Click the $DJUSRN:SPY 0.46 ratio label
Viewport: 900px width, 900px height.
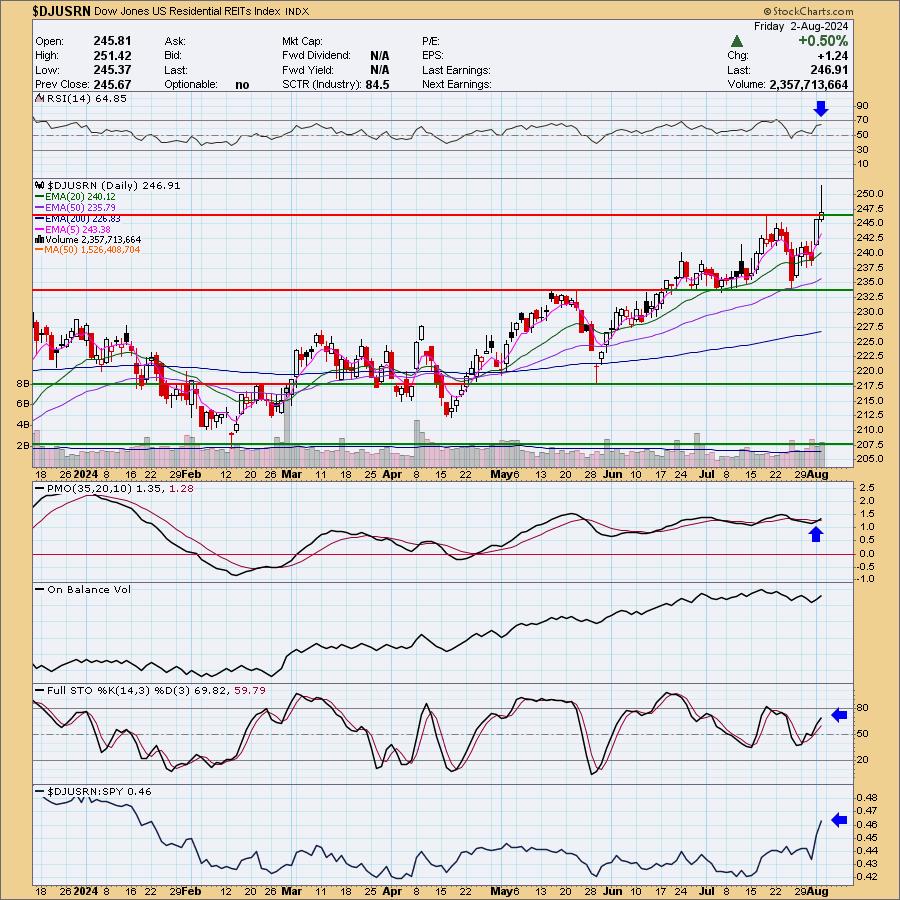point(99,792)
